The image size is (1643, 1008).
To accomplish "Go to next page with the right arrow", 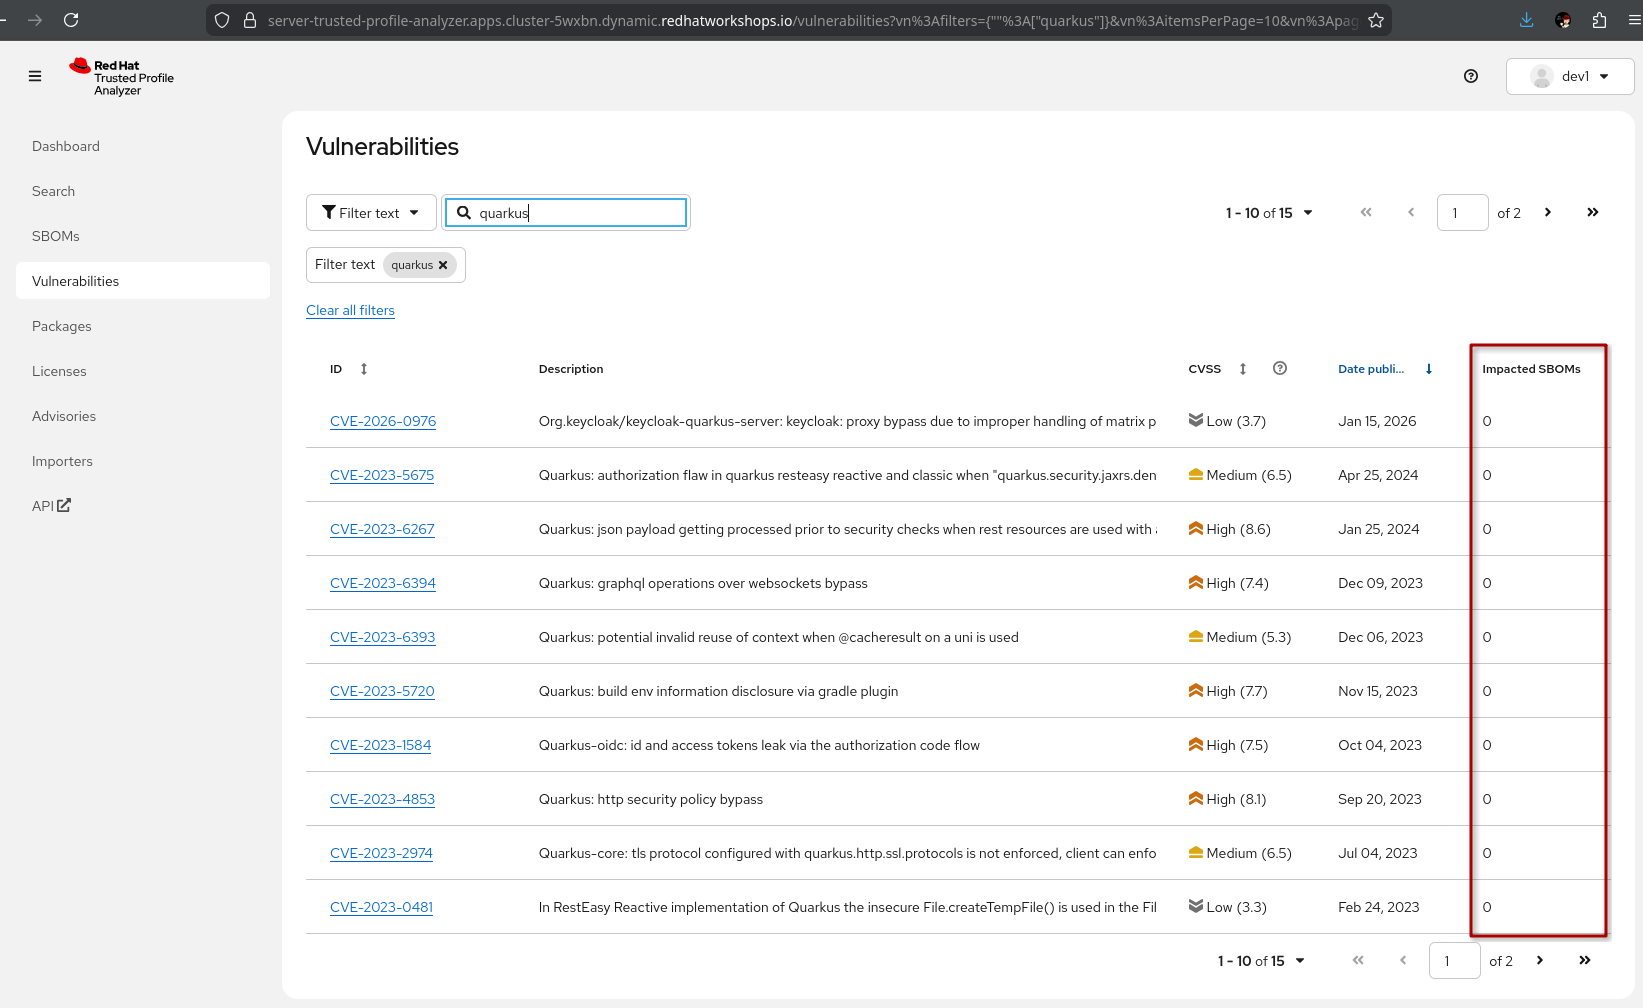I will coord(1547,212).
